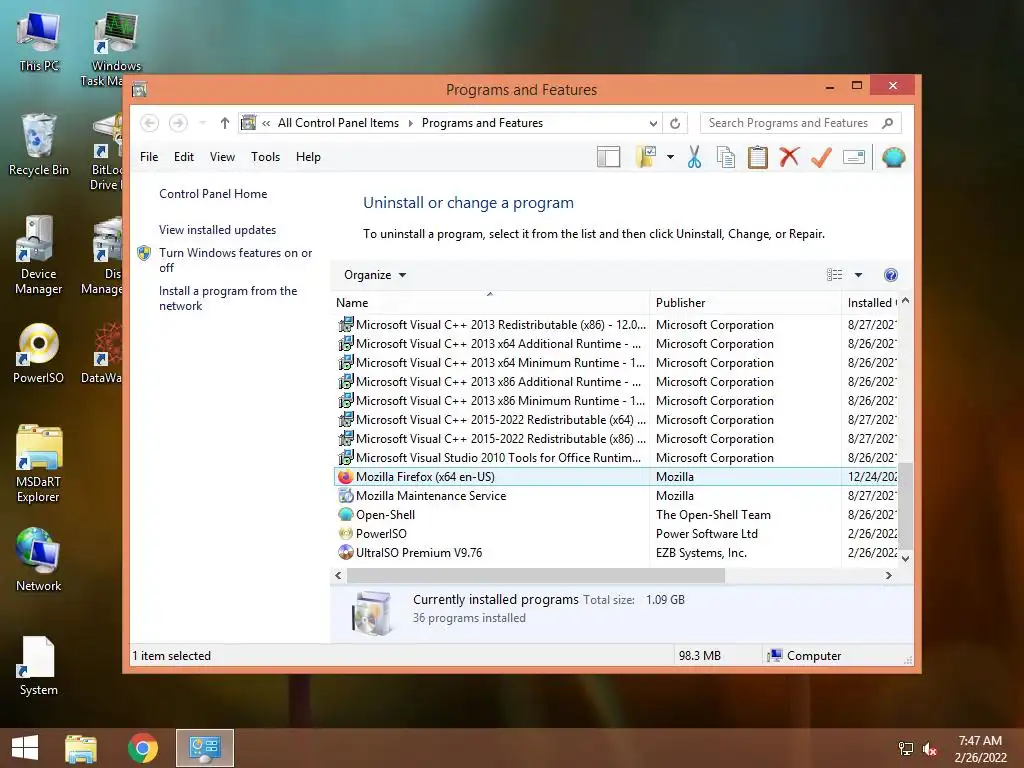Click the Open-Shell settings shell icon in toolbar
1024x768 pixels.
coord(893,157)
